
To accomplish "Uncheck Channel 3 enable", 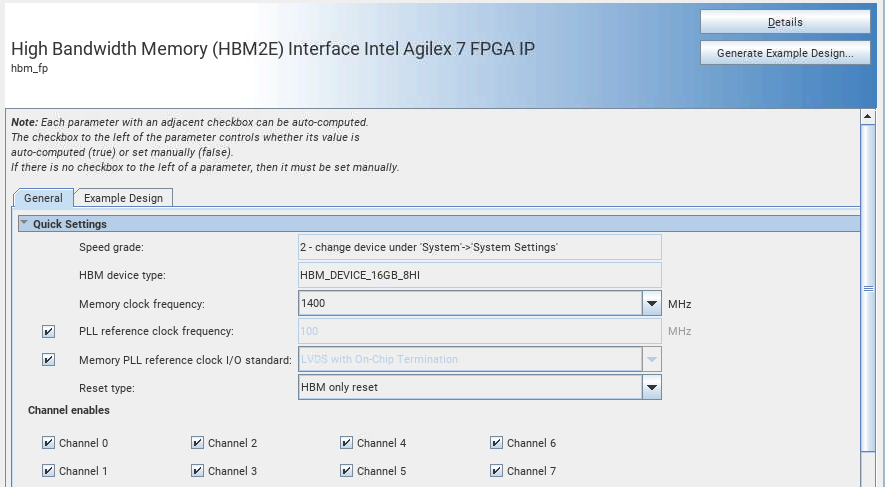I will pos(197,471).
